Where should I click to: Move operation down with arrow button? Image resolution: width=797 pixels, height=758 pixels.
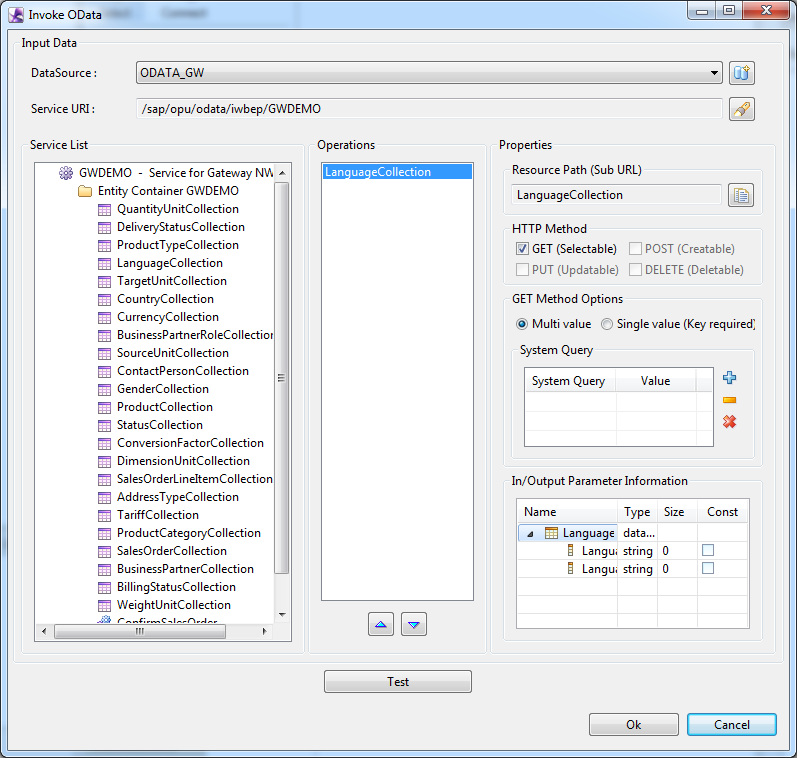tap(414, 624)
